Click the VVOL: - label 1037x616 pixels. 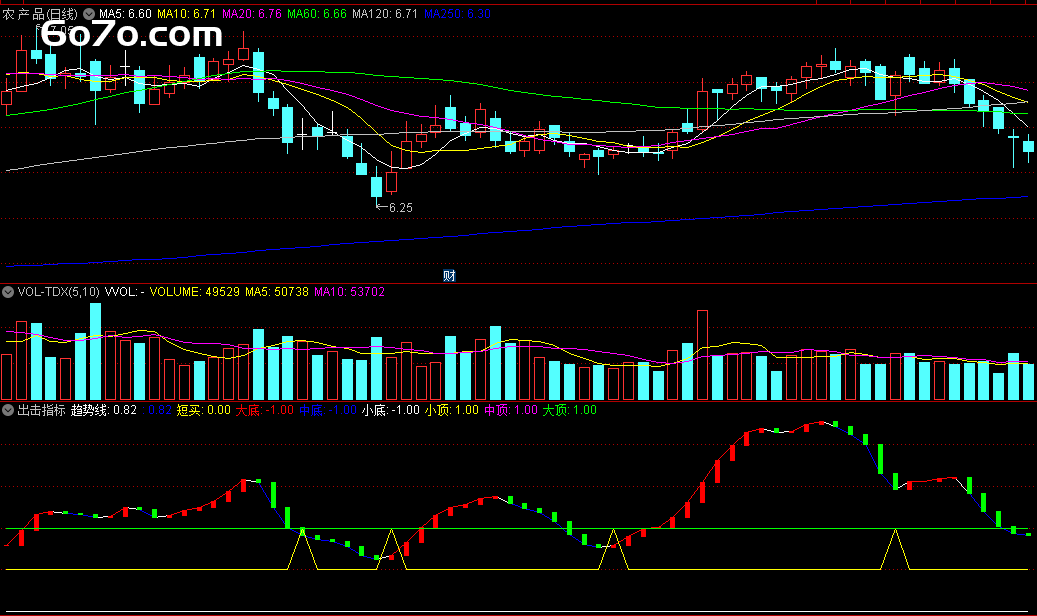coord(124,292)
